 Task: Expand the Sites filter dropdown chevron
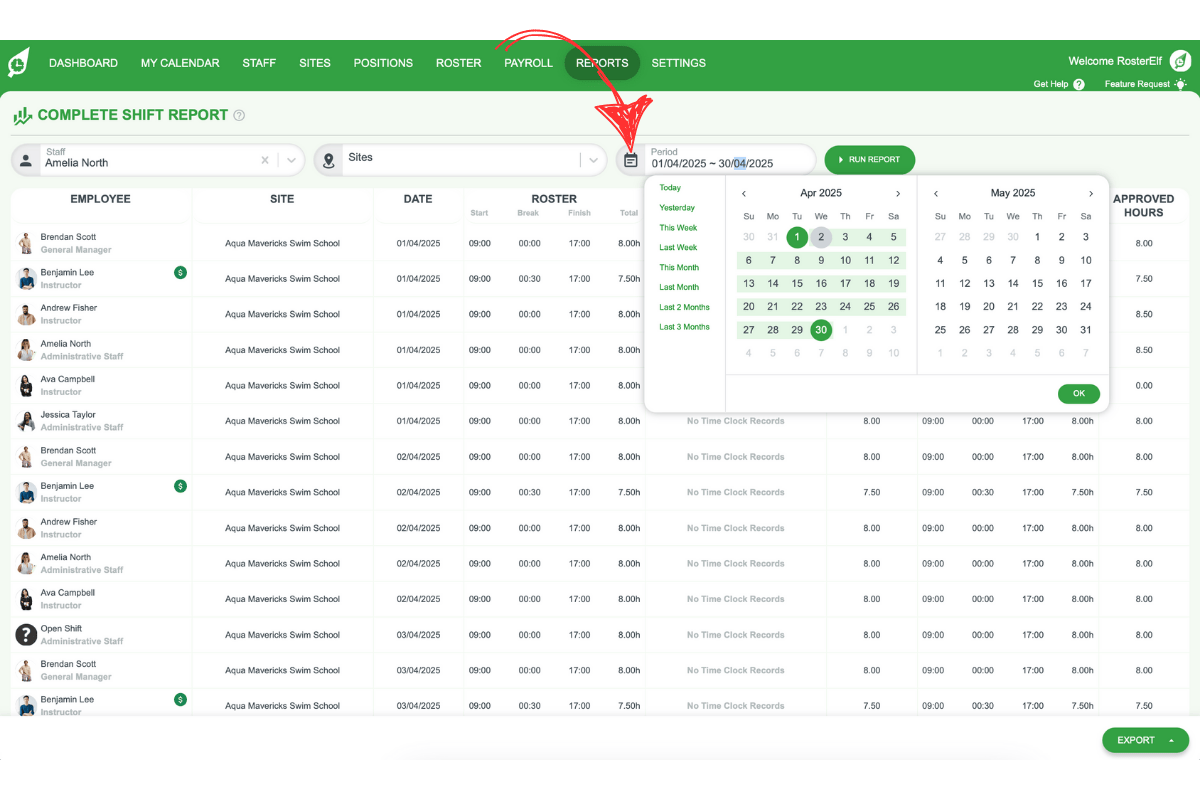pyautogui.click(x=595, y=160)
